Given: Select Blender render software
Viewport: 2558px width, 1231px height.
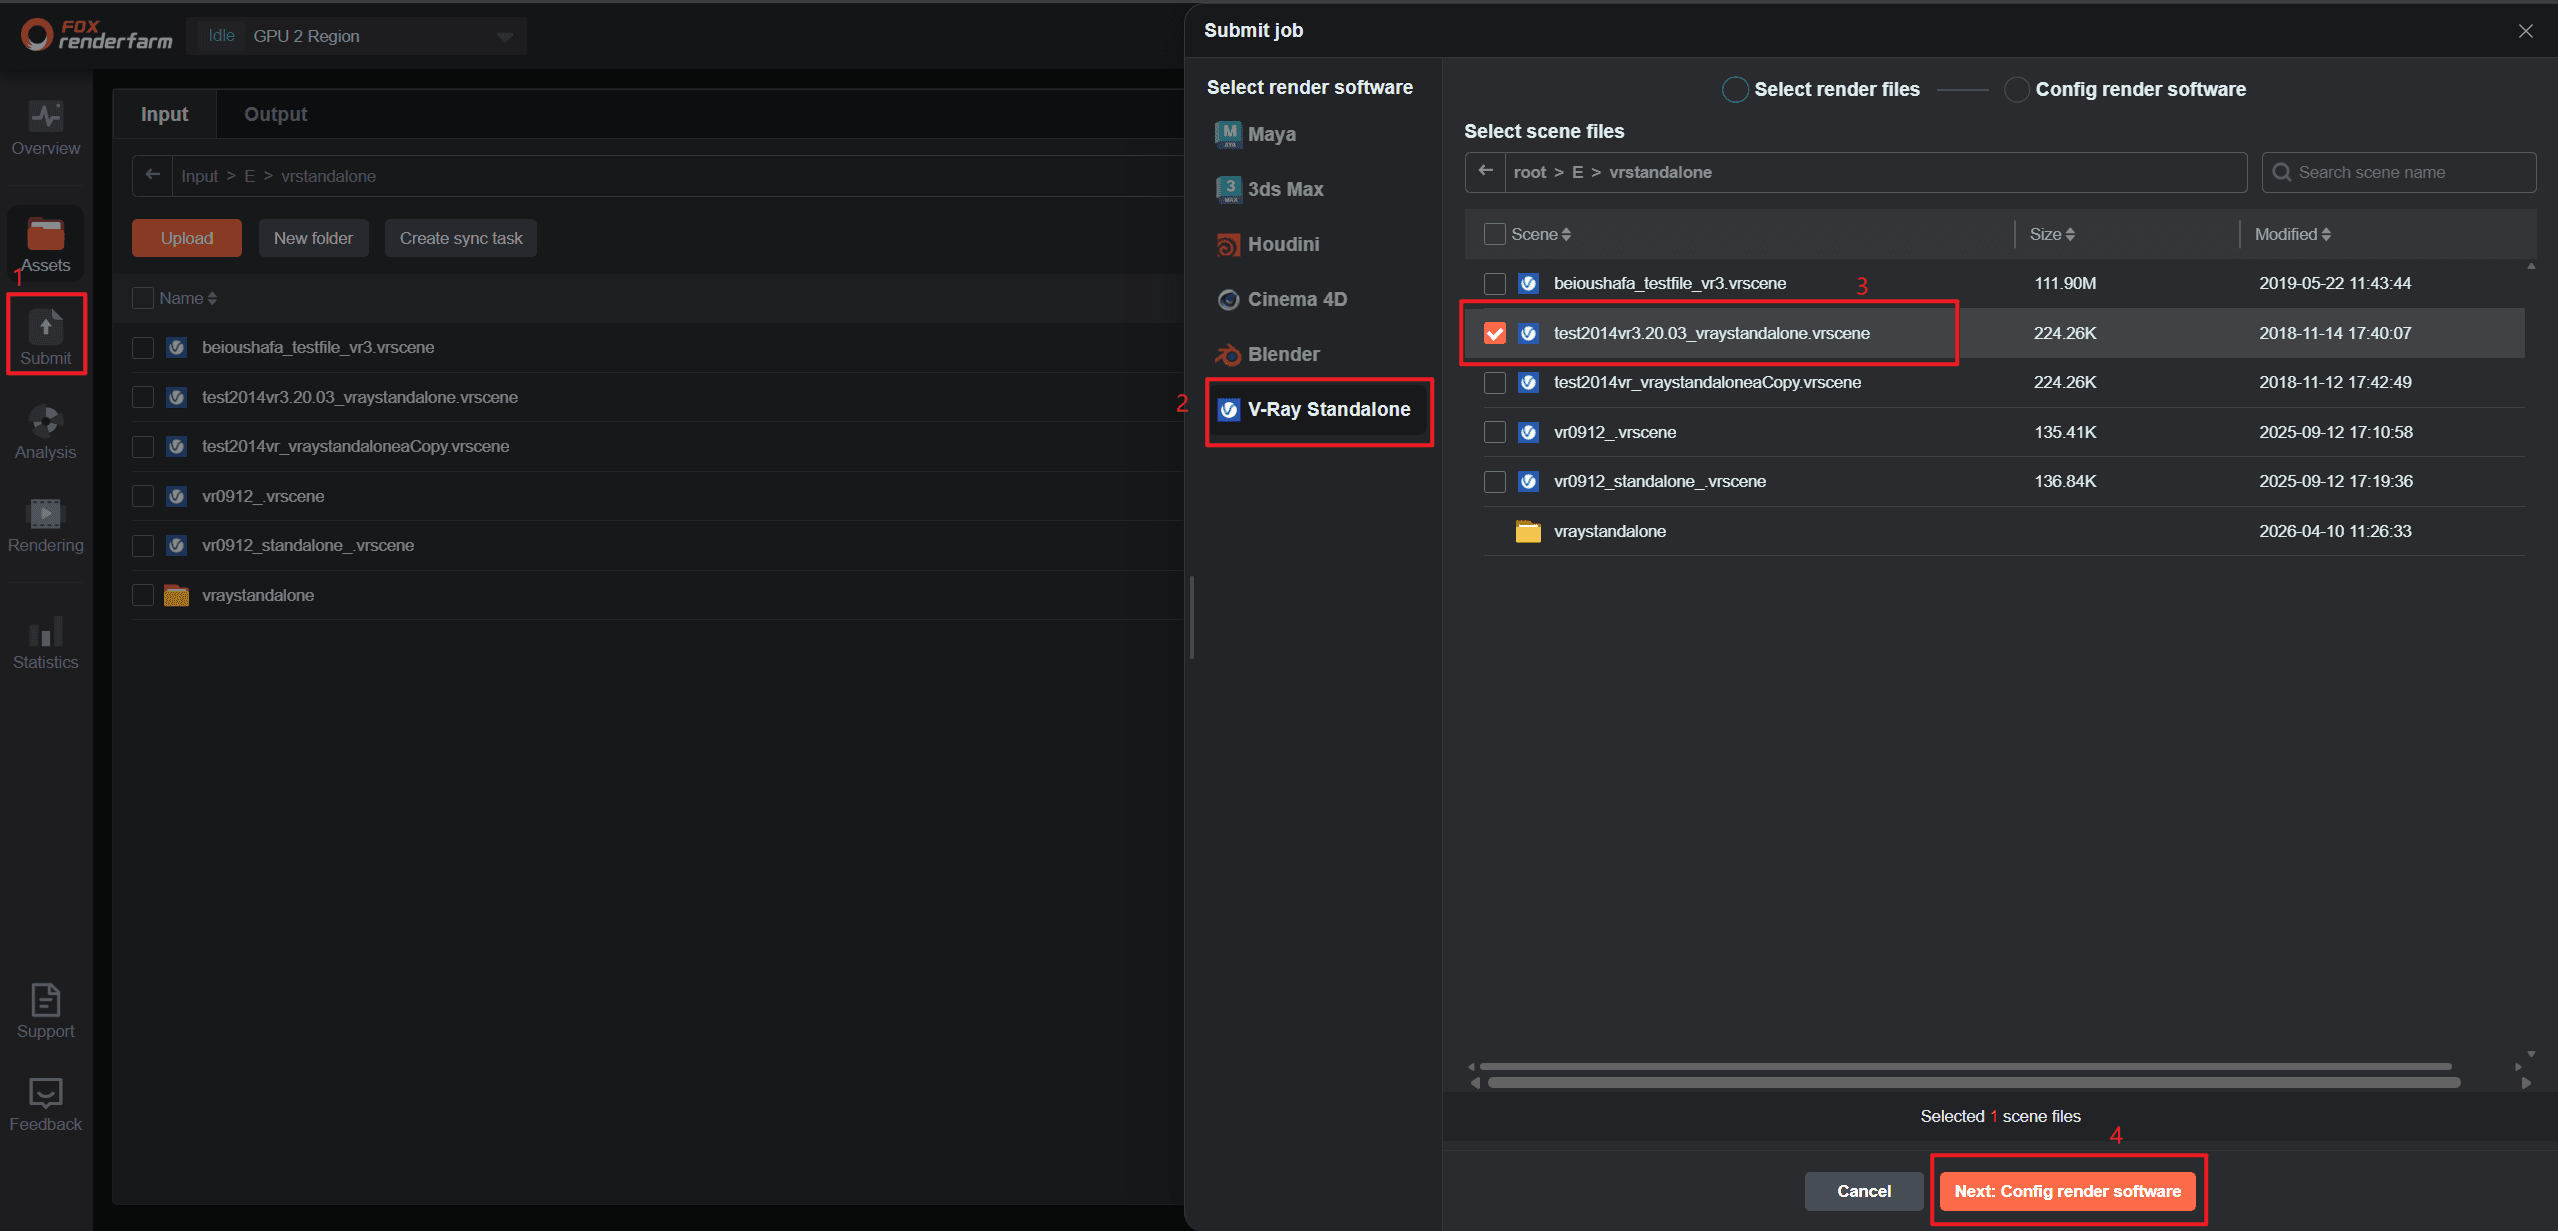Looking at the screenshot, I should pos(1283,354).
